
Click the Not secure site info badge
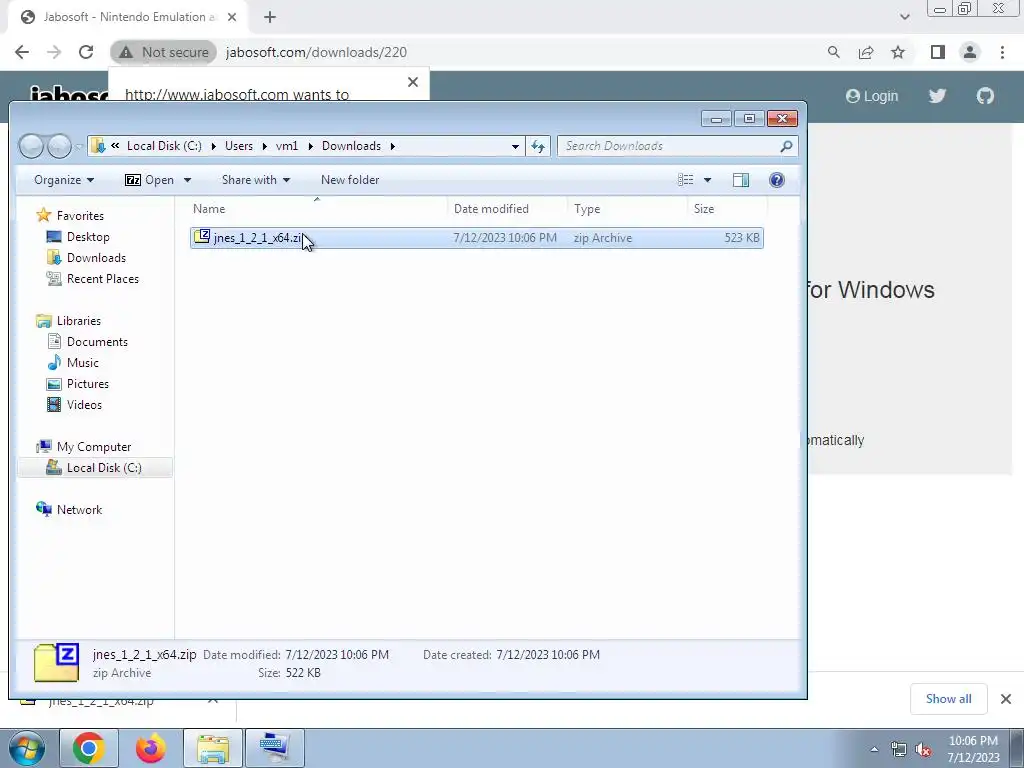click(163, 52)
